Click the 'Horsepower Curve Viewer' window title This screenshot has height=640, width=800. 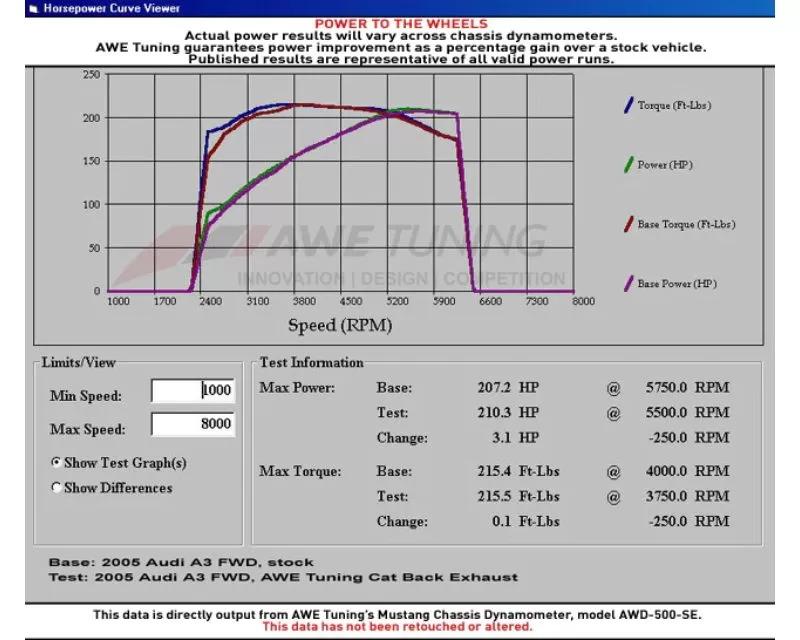click(x=111, y=9)
